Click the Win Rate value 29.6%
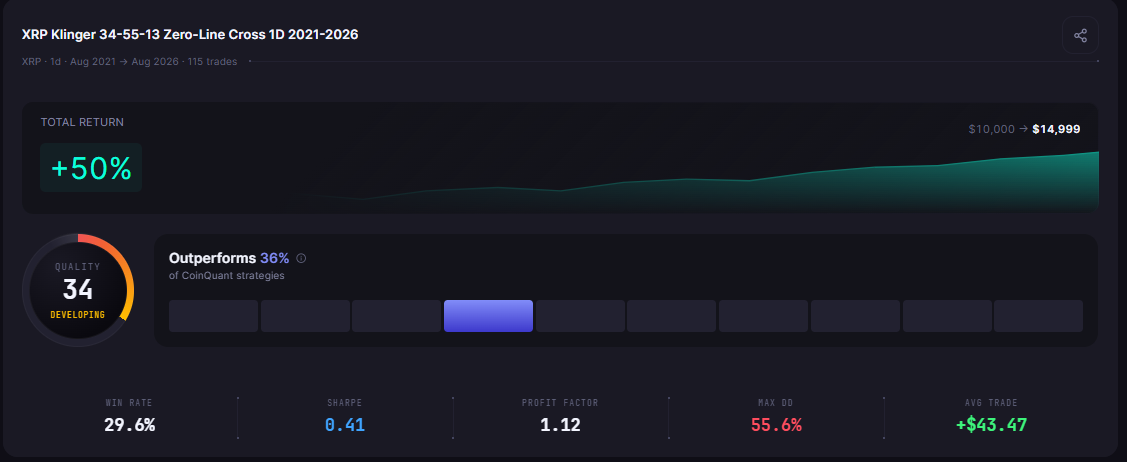This screenshot has height=462, width=1127. pos(129,425)
